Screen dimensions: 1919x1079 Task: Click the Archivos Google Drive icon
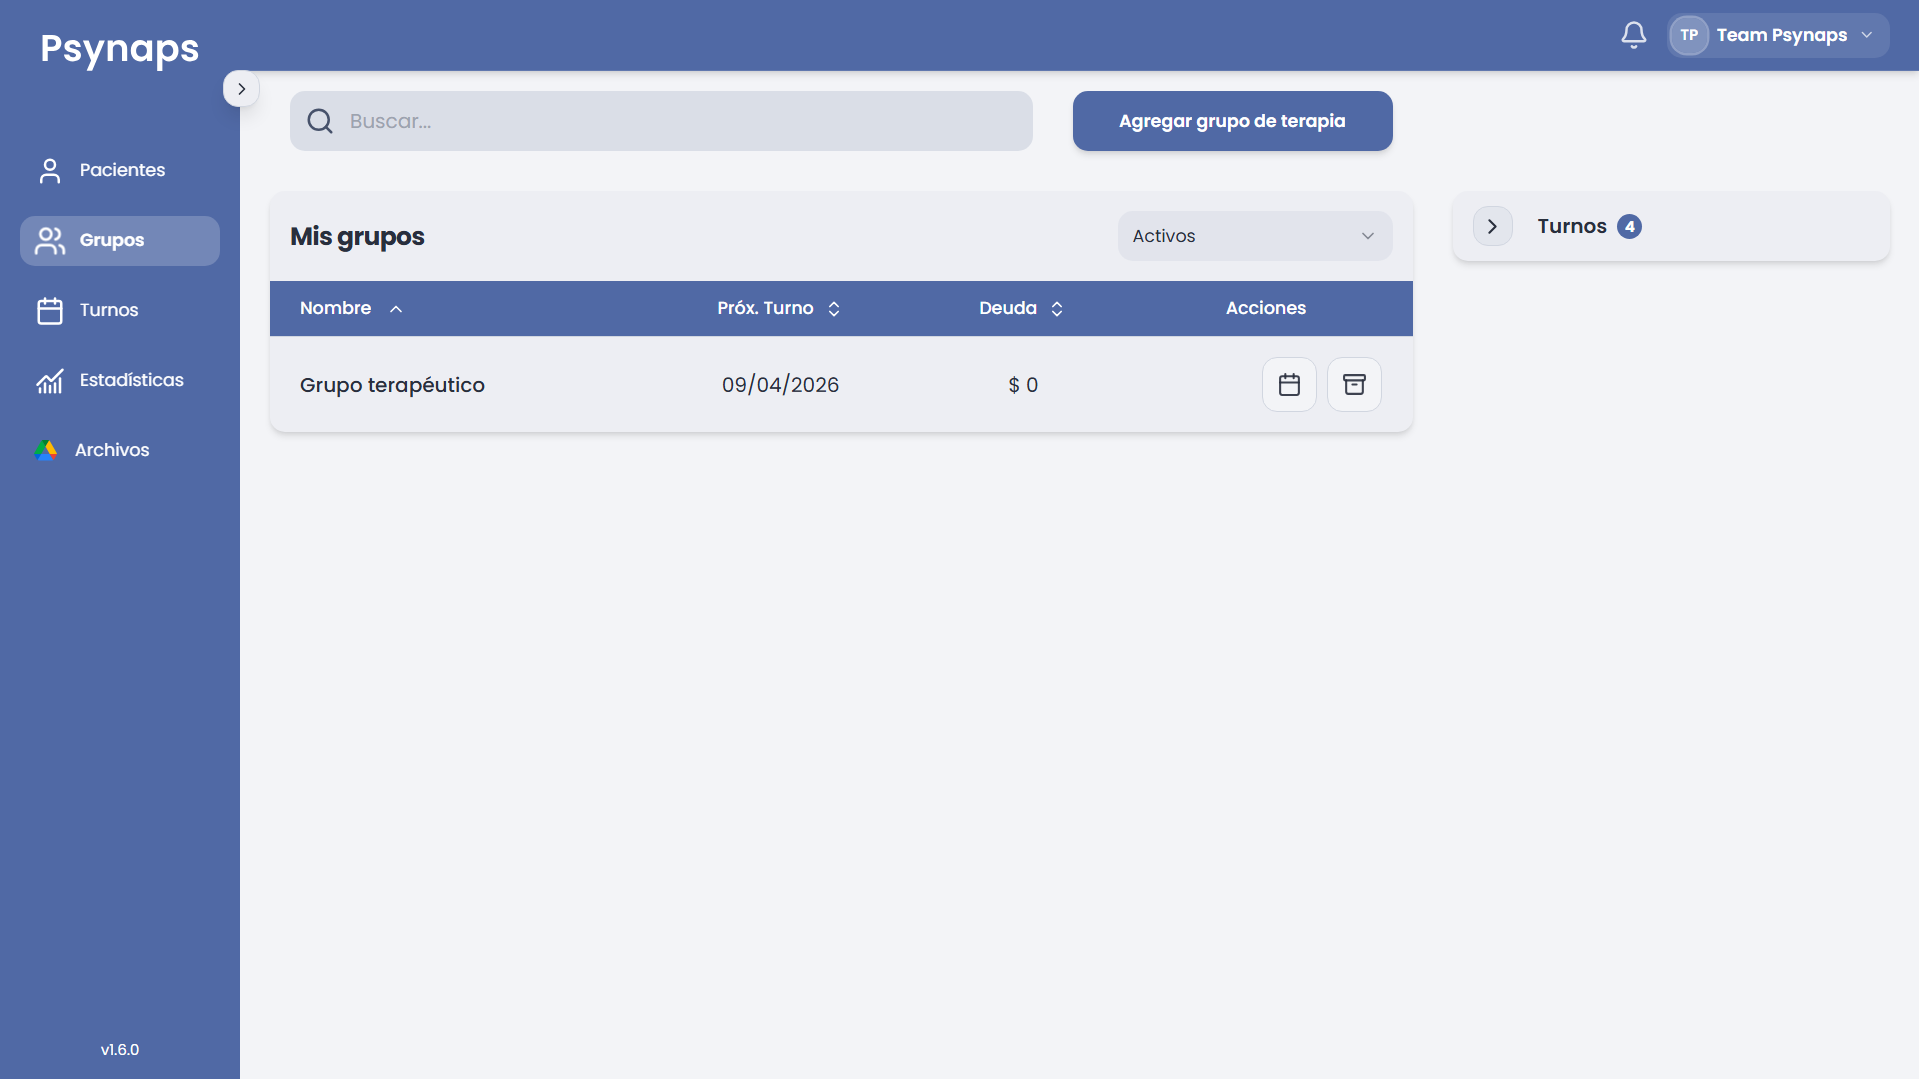click(46, 450)
